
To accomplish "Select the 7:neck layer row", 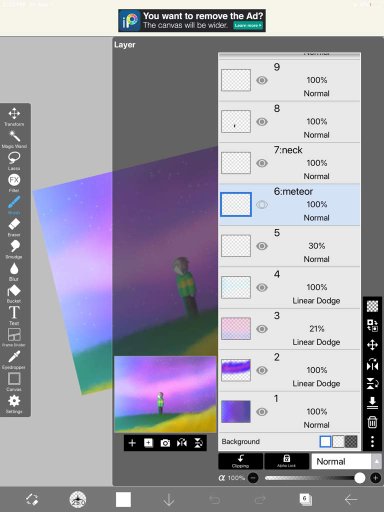I will click(x=289, y=163).
